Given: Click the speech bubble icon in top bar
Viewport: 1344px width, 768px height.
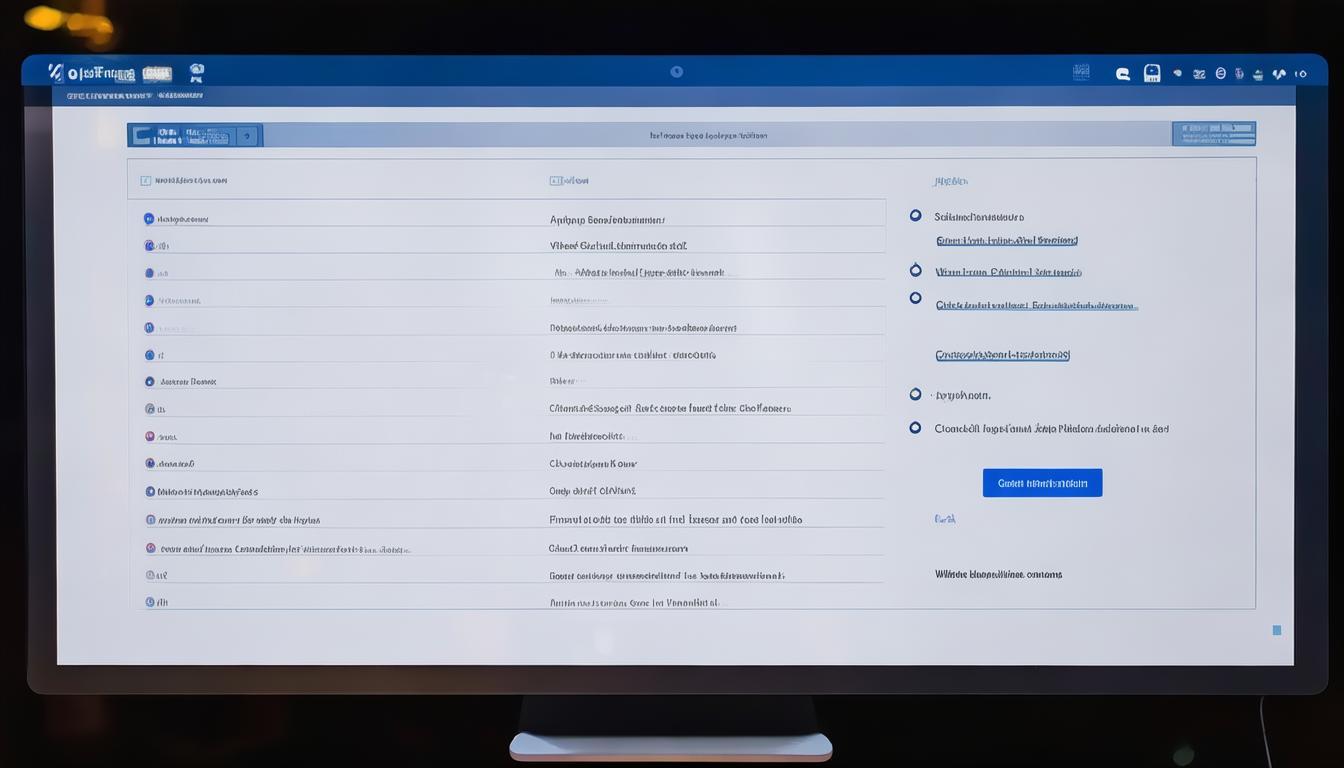Looking at the screenshot, I should coord(1122,73).
